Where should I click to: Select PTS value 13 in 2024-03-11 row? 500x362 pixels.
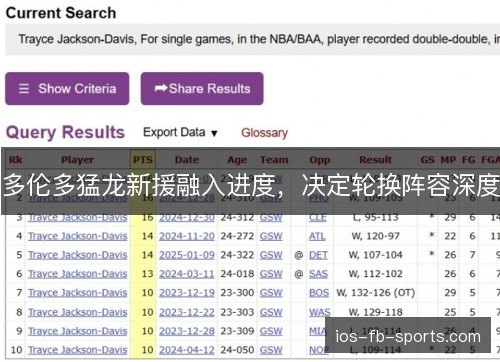pos(147,274)
